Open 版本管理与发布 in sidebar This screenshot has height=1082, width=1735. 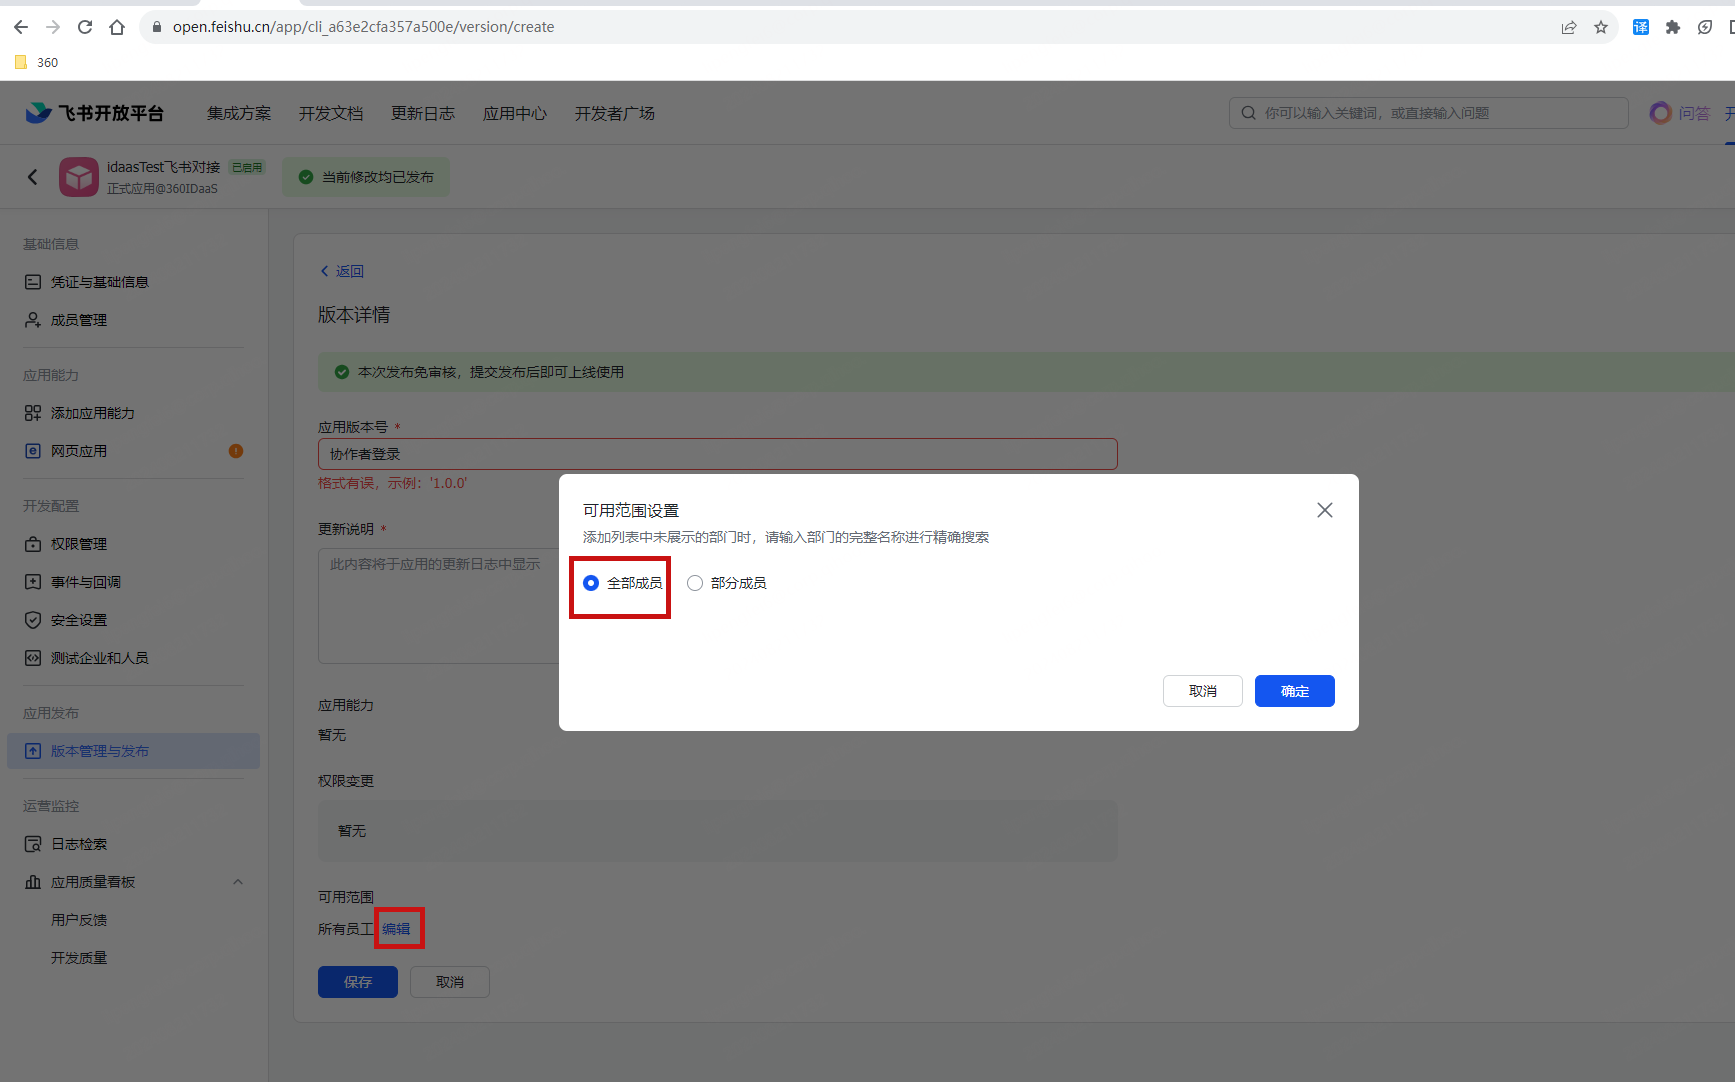(x=133, y=751)
